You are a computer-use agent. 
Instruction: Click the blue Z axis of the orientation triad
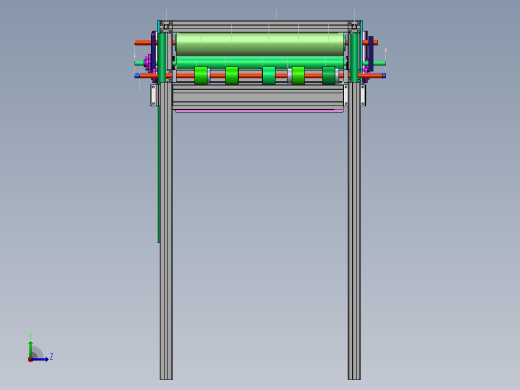40,359
